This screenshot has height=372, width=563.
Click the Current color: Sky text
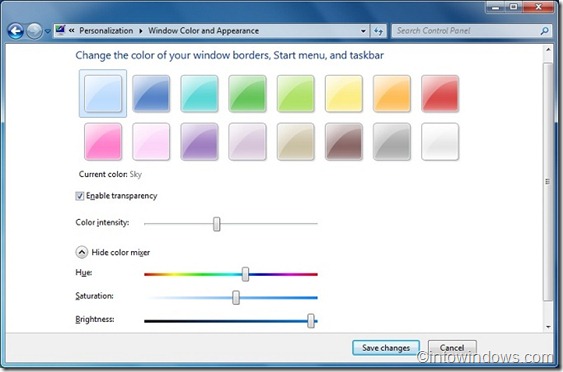[110, 175]
